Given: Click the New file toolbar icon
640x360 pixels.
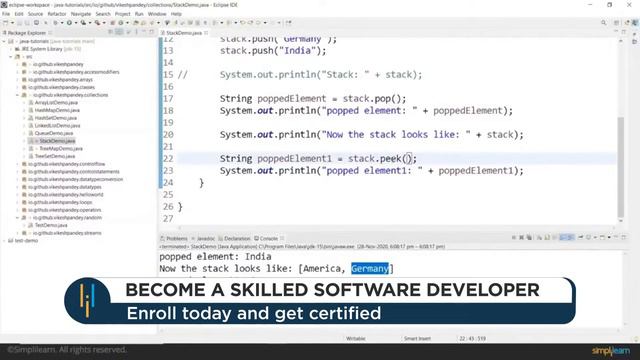Looking at the screenshot, I should pyautogui.click(x=6, y=23).
